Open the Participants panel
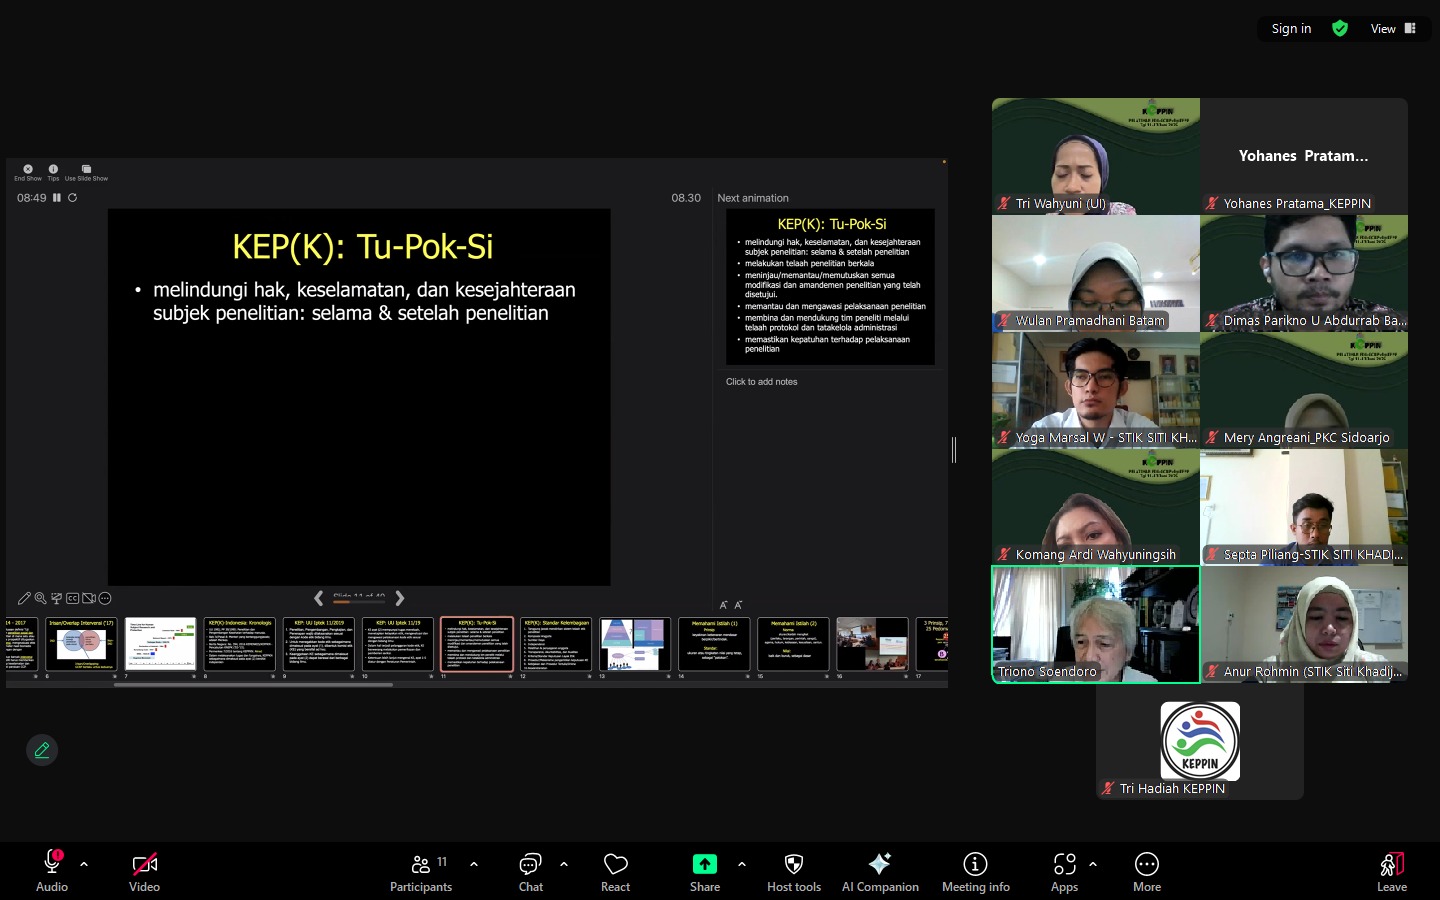1440x900 pixels. point(421,871)
